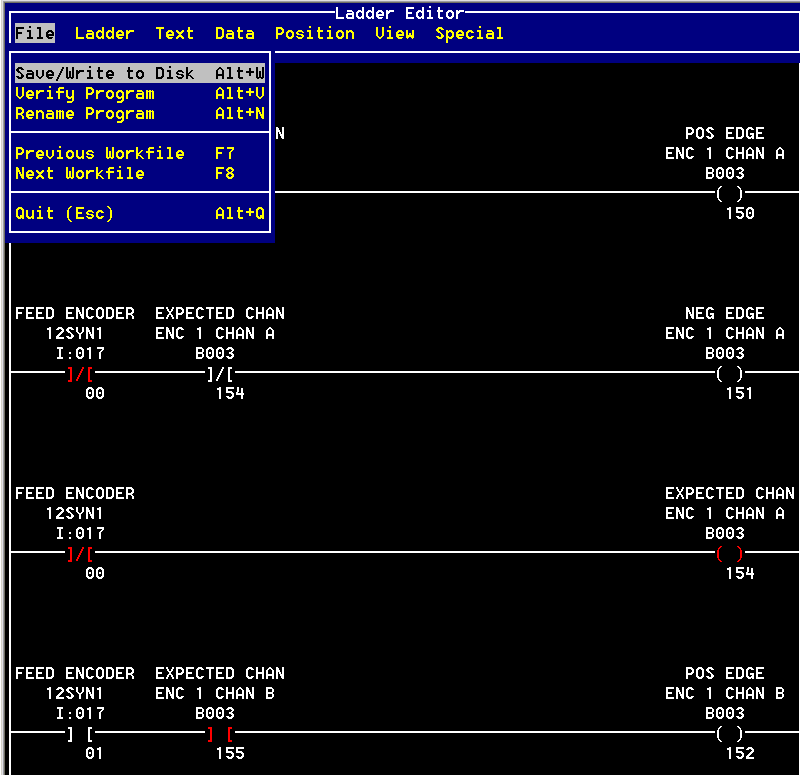Open the Data menu
Screen dimensions: 800x775
pyautogui.click(x=235, y=33)
